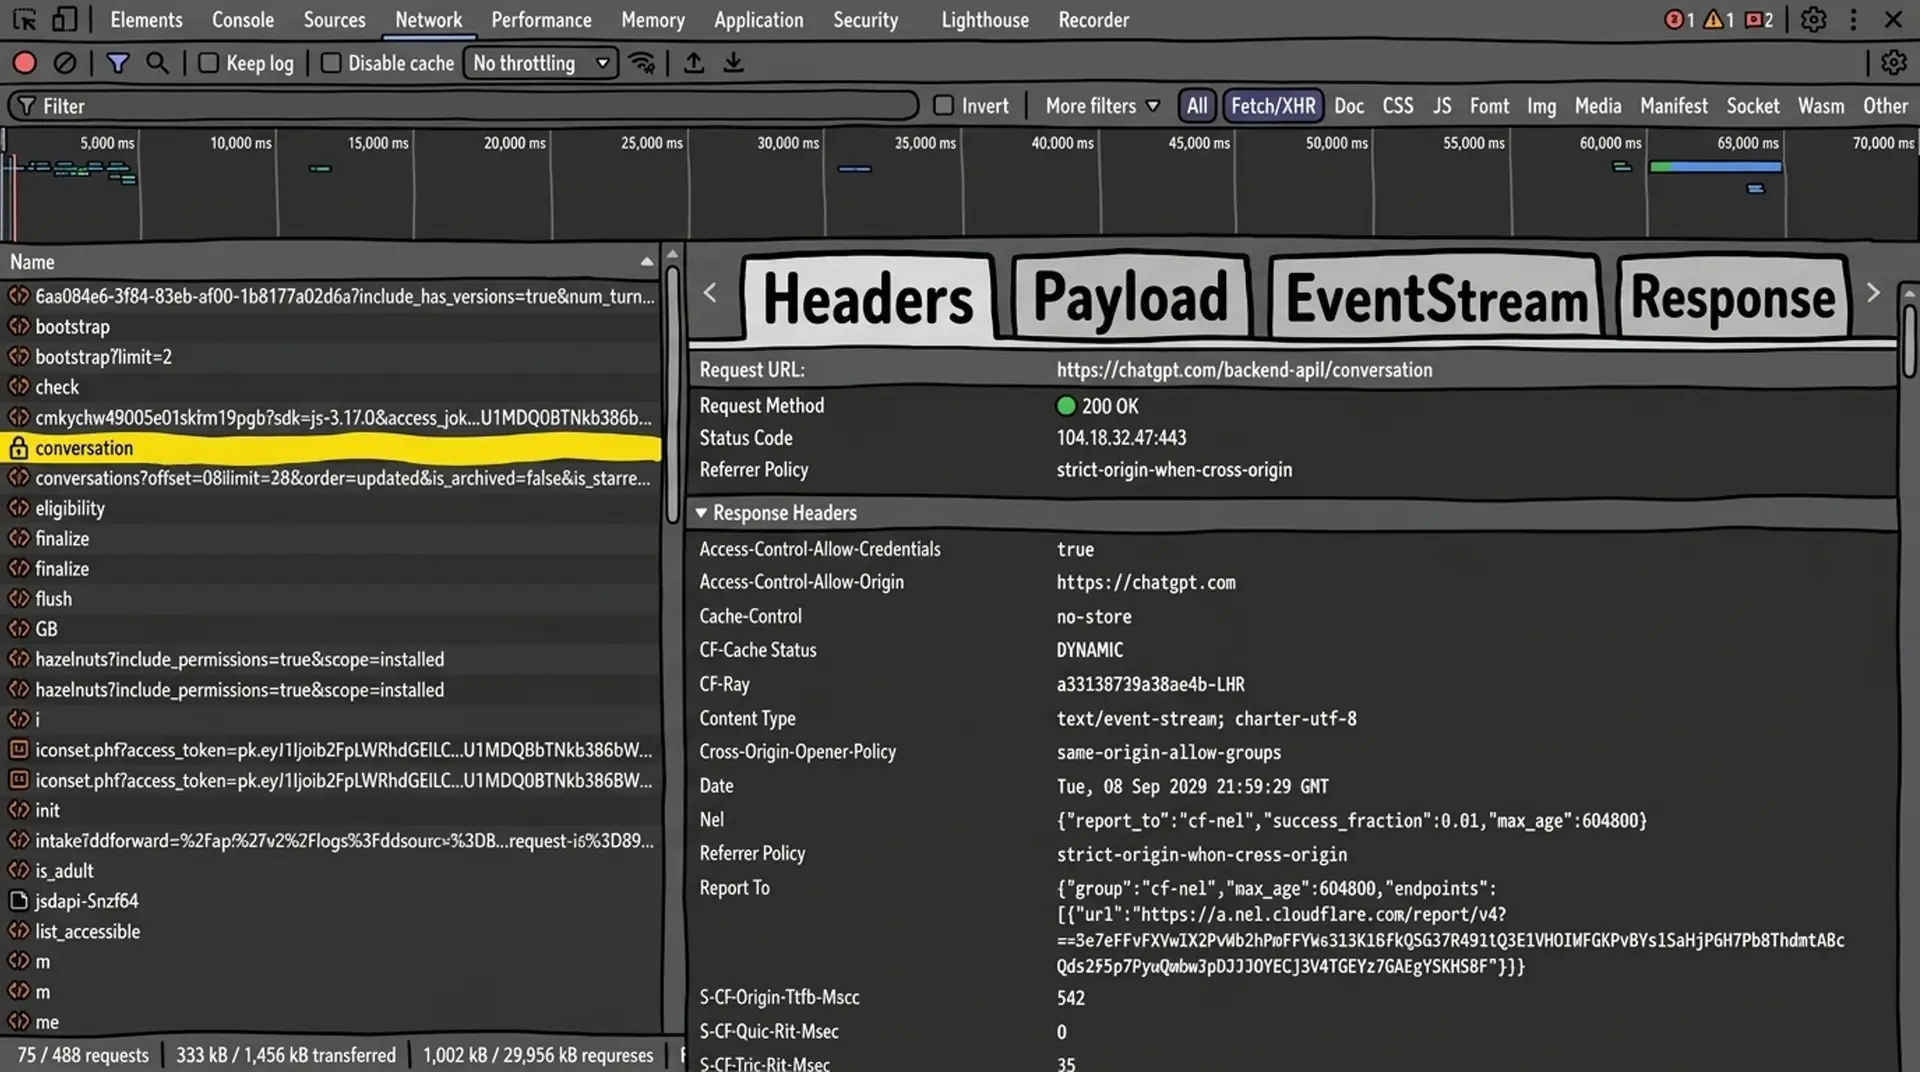
Task: Export HAR file with download arrow
Action: (x=733, y=63)
